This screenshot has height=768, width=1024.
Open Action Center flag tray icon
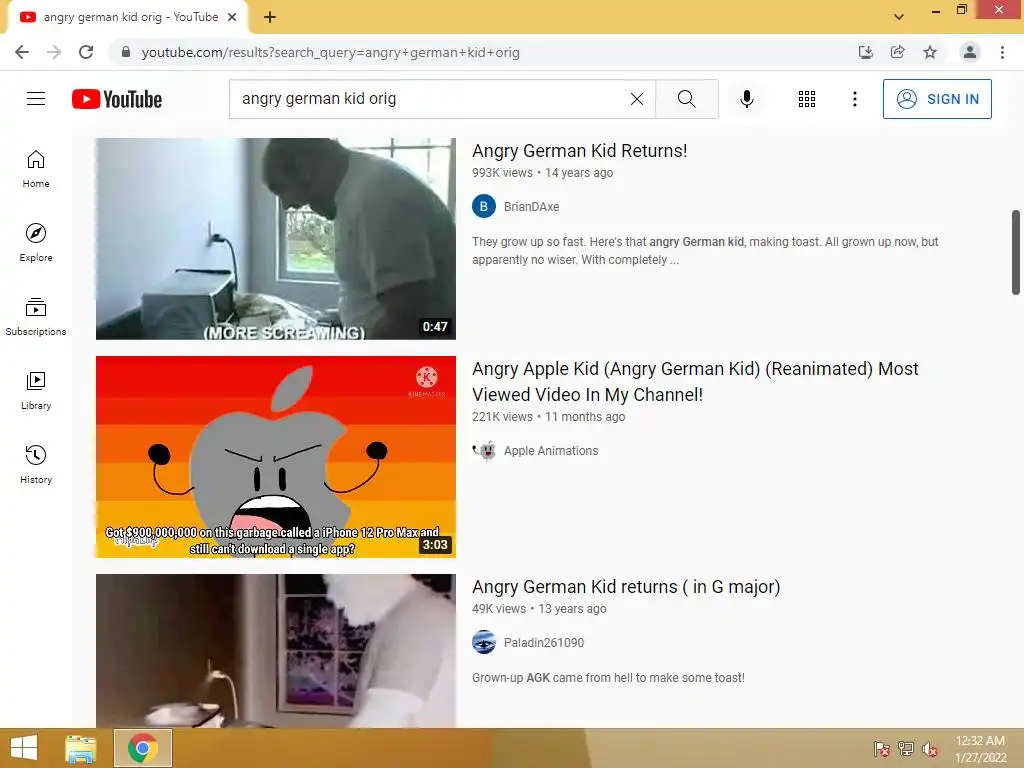point(882,748)
